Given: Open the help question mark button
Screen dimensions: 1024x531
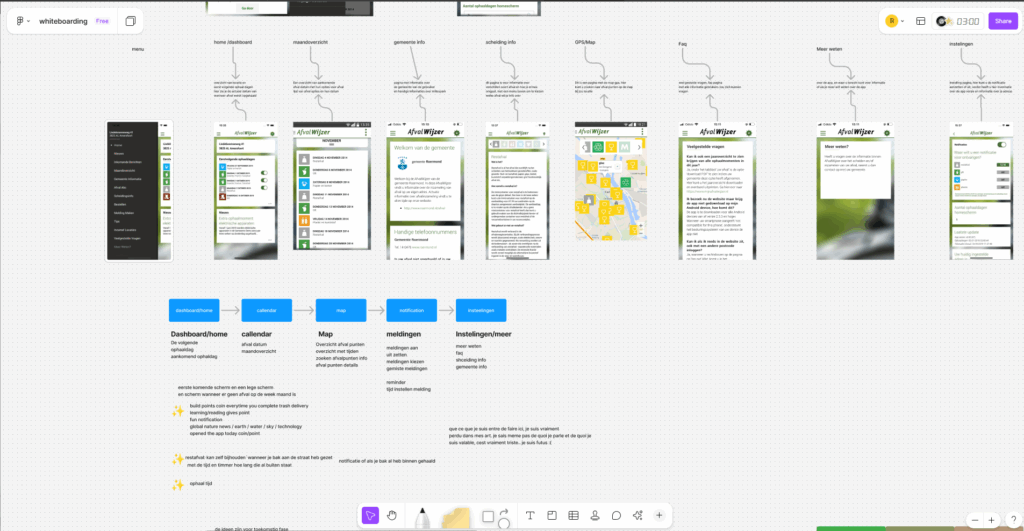Looking at the screenshot, I should pos(1012,519).
